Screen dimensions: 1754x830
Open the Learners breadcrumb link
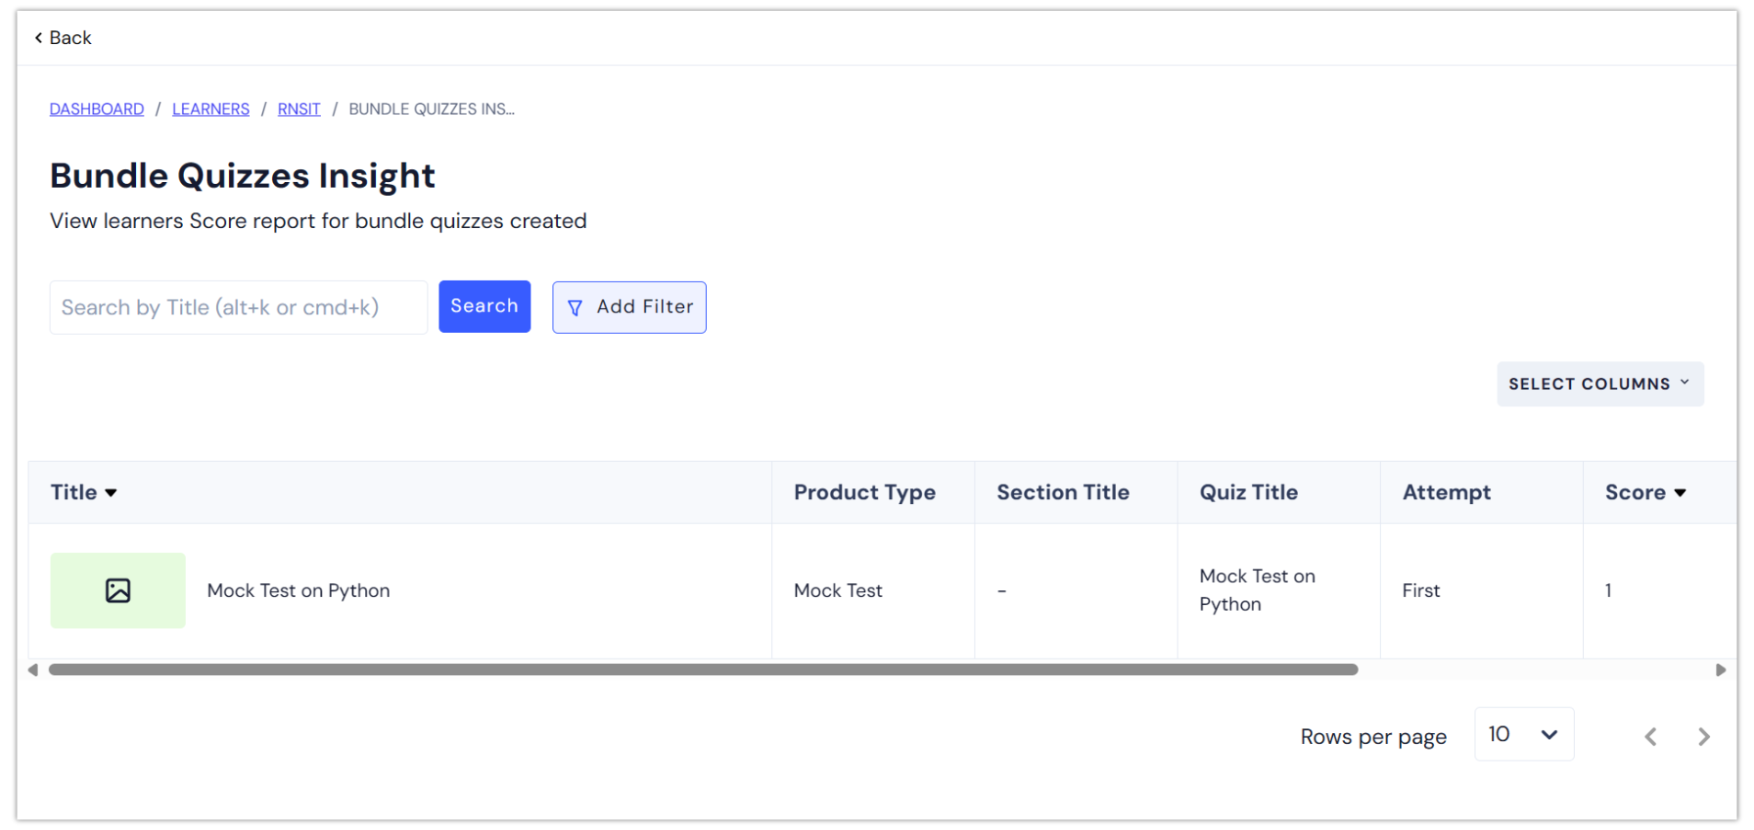tap(211, 109)
